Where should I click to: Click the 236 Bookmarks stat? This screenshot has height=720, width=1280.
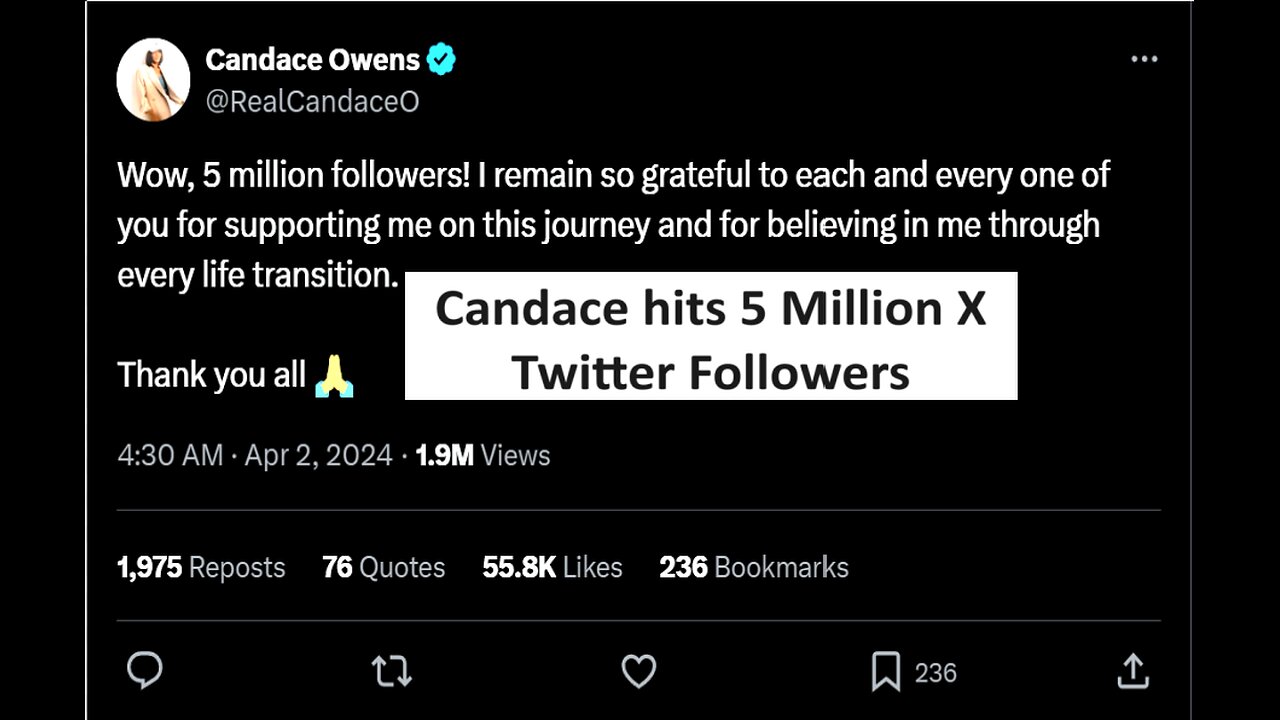753,568
